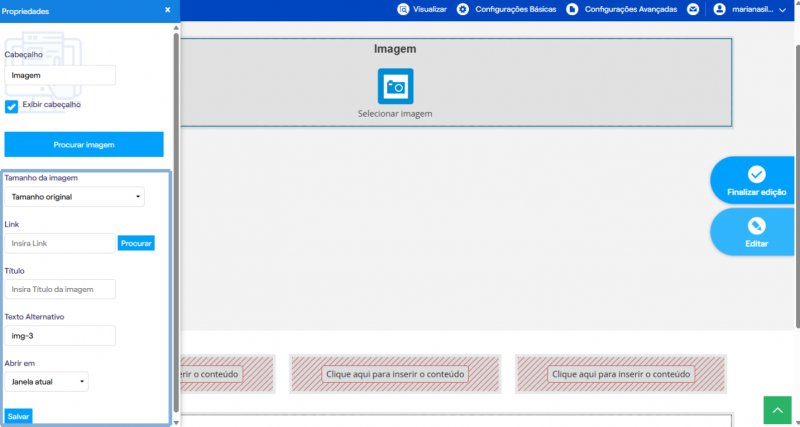800x427 pixels.
Task: Click the Salvar button
Action: click(x=18, y=416)
